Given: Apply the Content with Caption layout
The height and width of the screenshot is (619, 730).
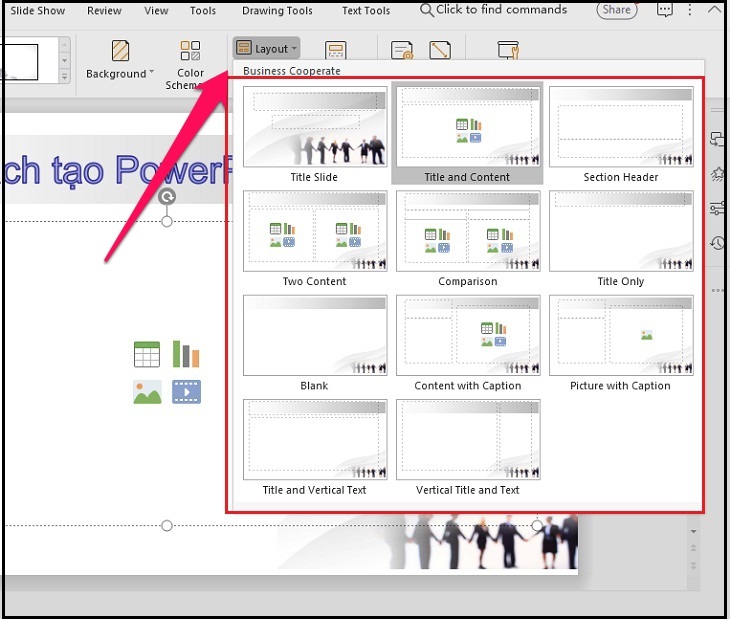Looking at the screenshot, I should [x=468, y=343].
